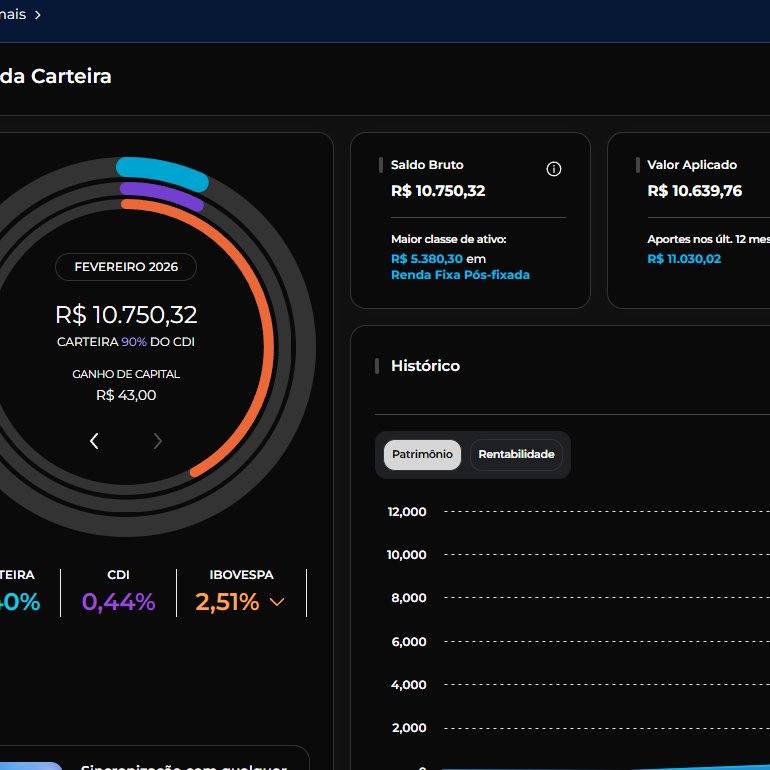Click the purple CDI ring segment
Viewport: 770px width, 770px height.
pos(162,195)
